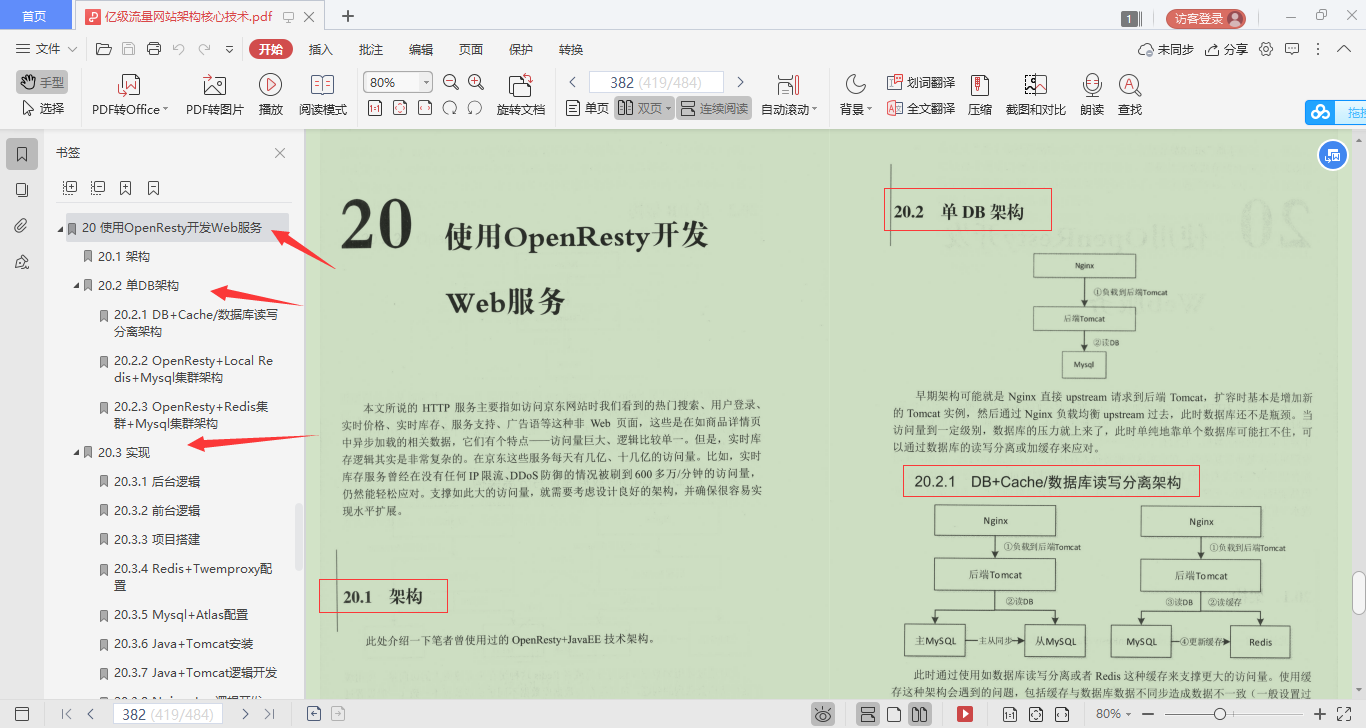Open 查找 search
This screenshot has height=728, width=1366.
pyautogui.click(x=1130, y=93)
